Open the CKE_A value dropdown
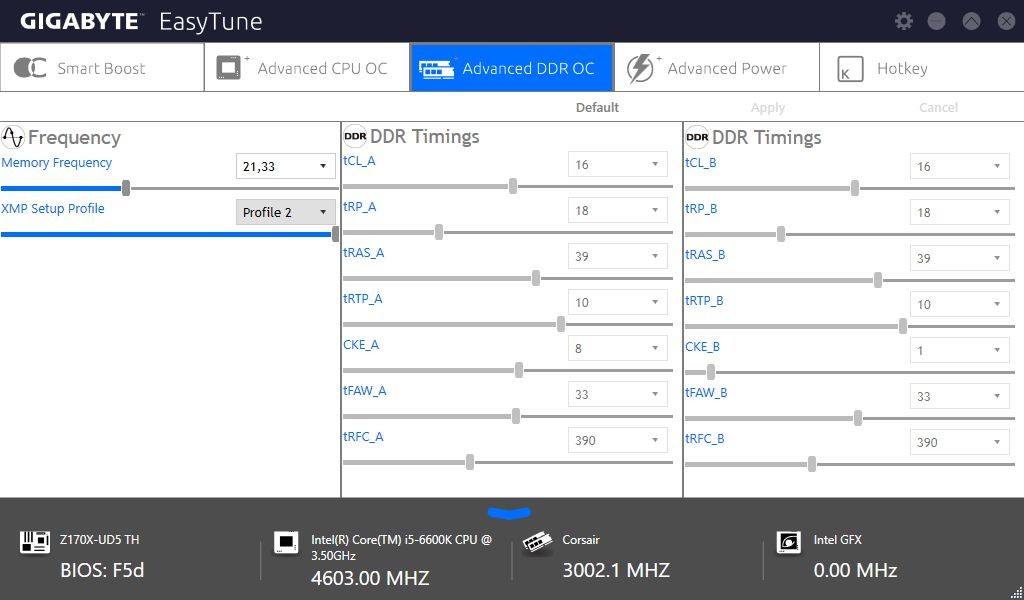The height and width of the screenshot is (600, 1024). [x=617, y=348]
